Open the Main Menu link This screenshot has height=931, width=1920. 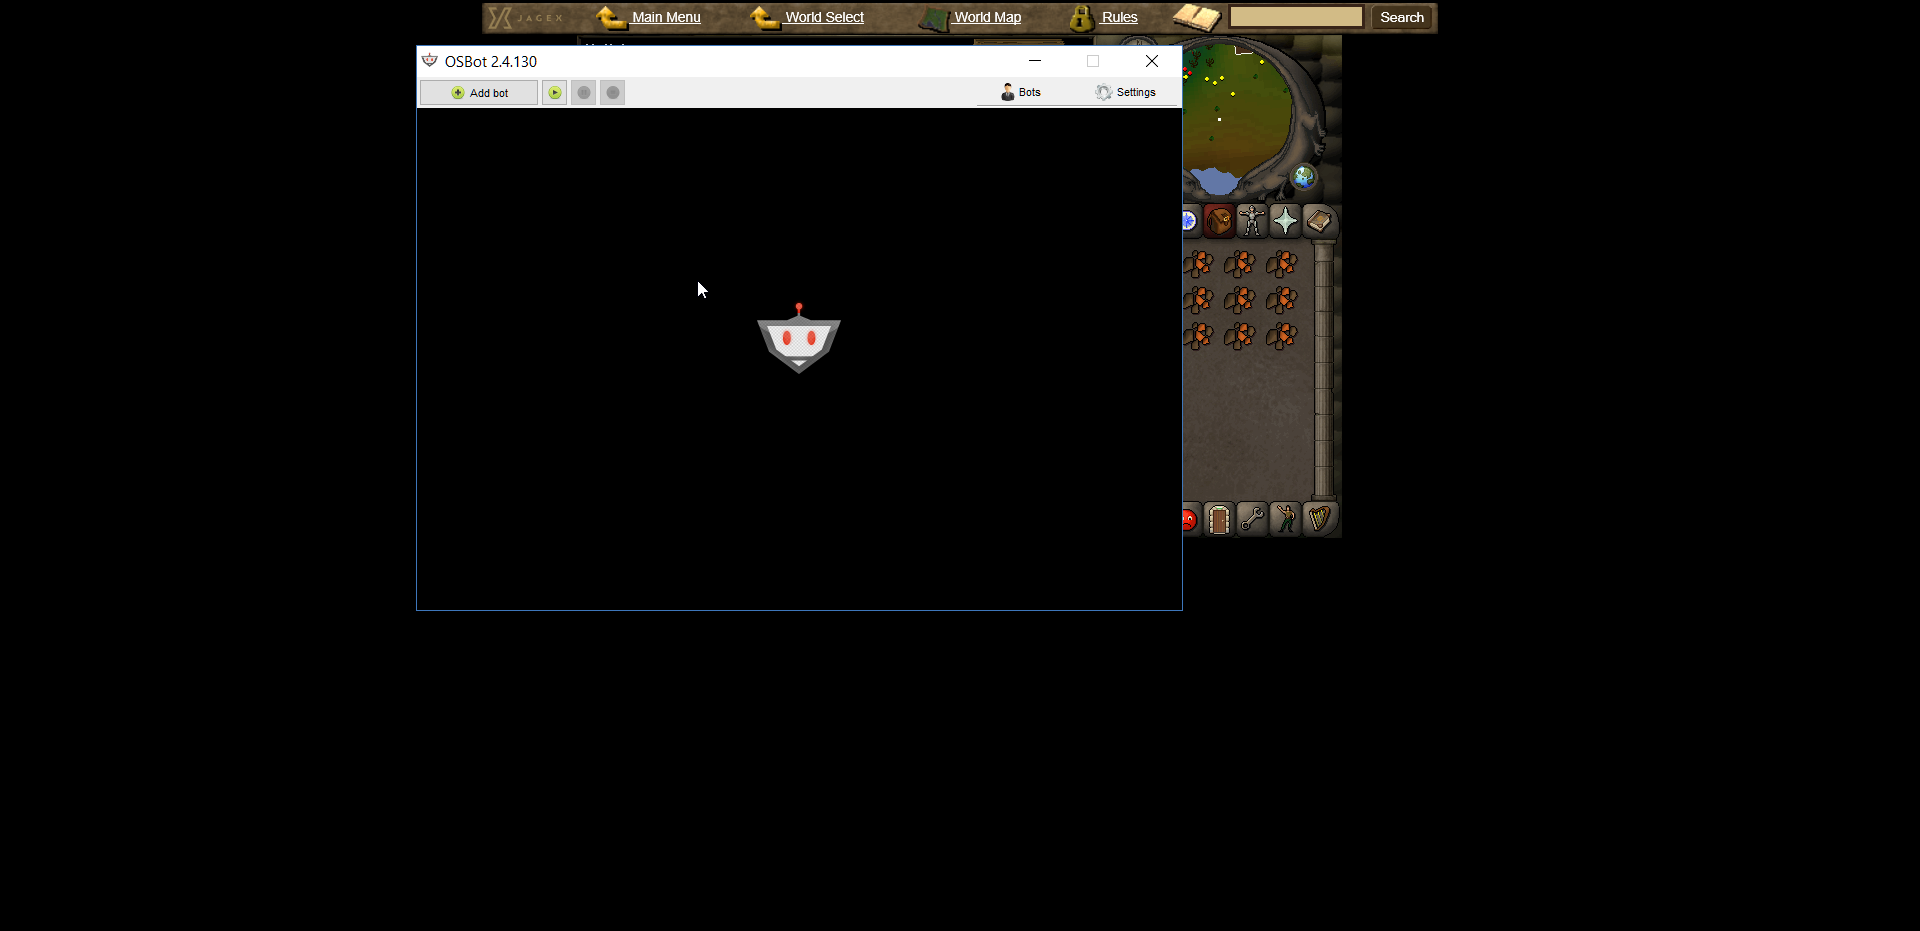coord(666,17)
